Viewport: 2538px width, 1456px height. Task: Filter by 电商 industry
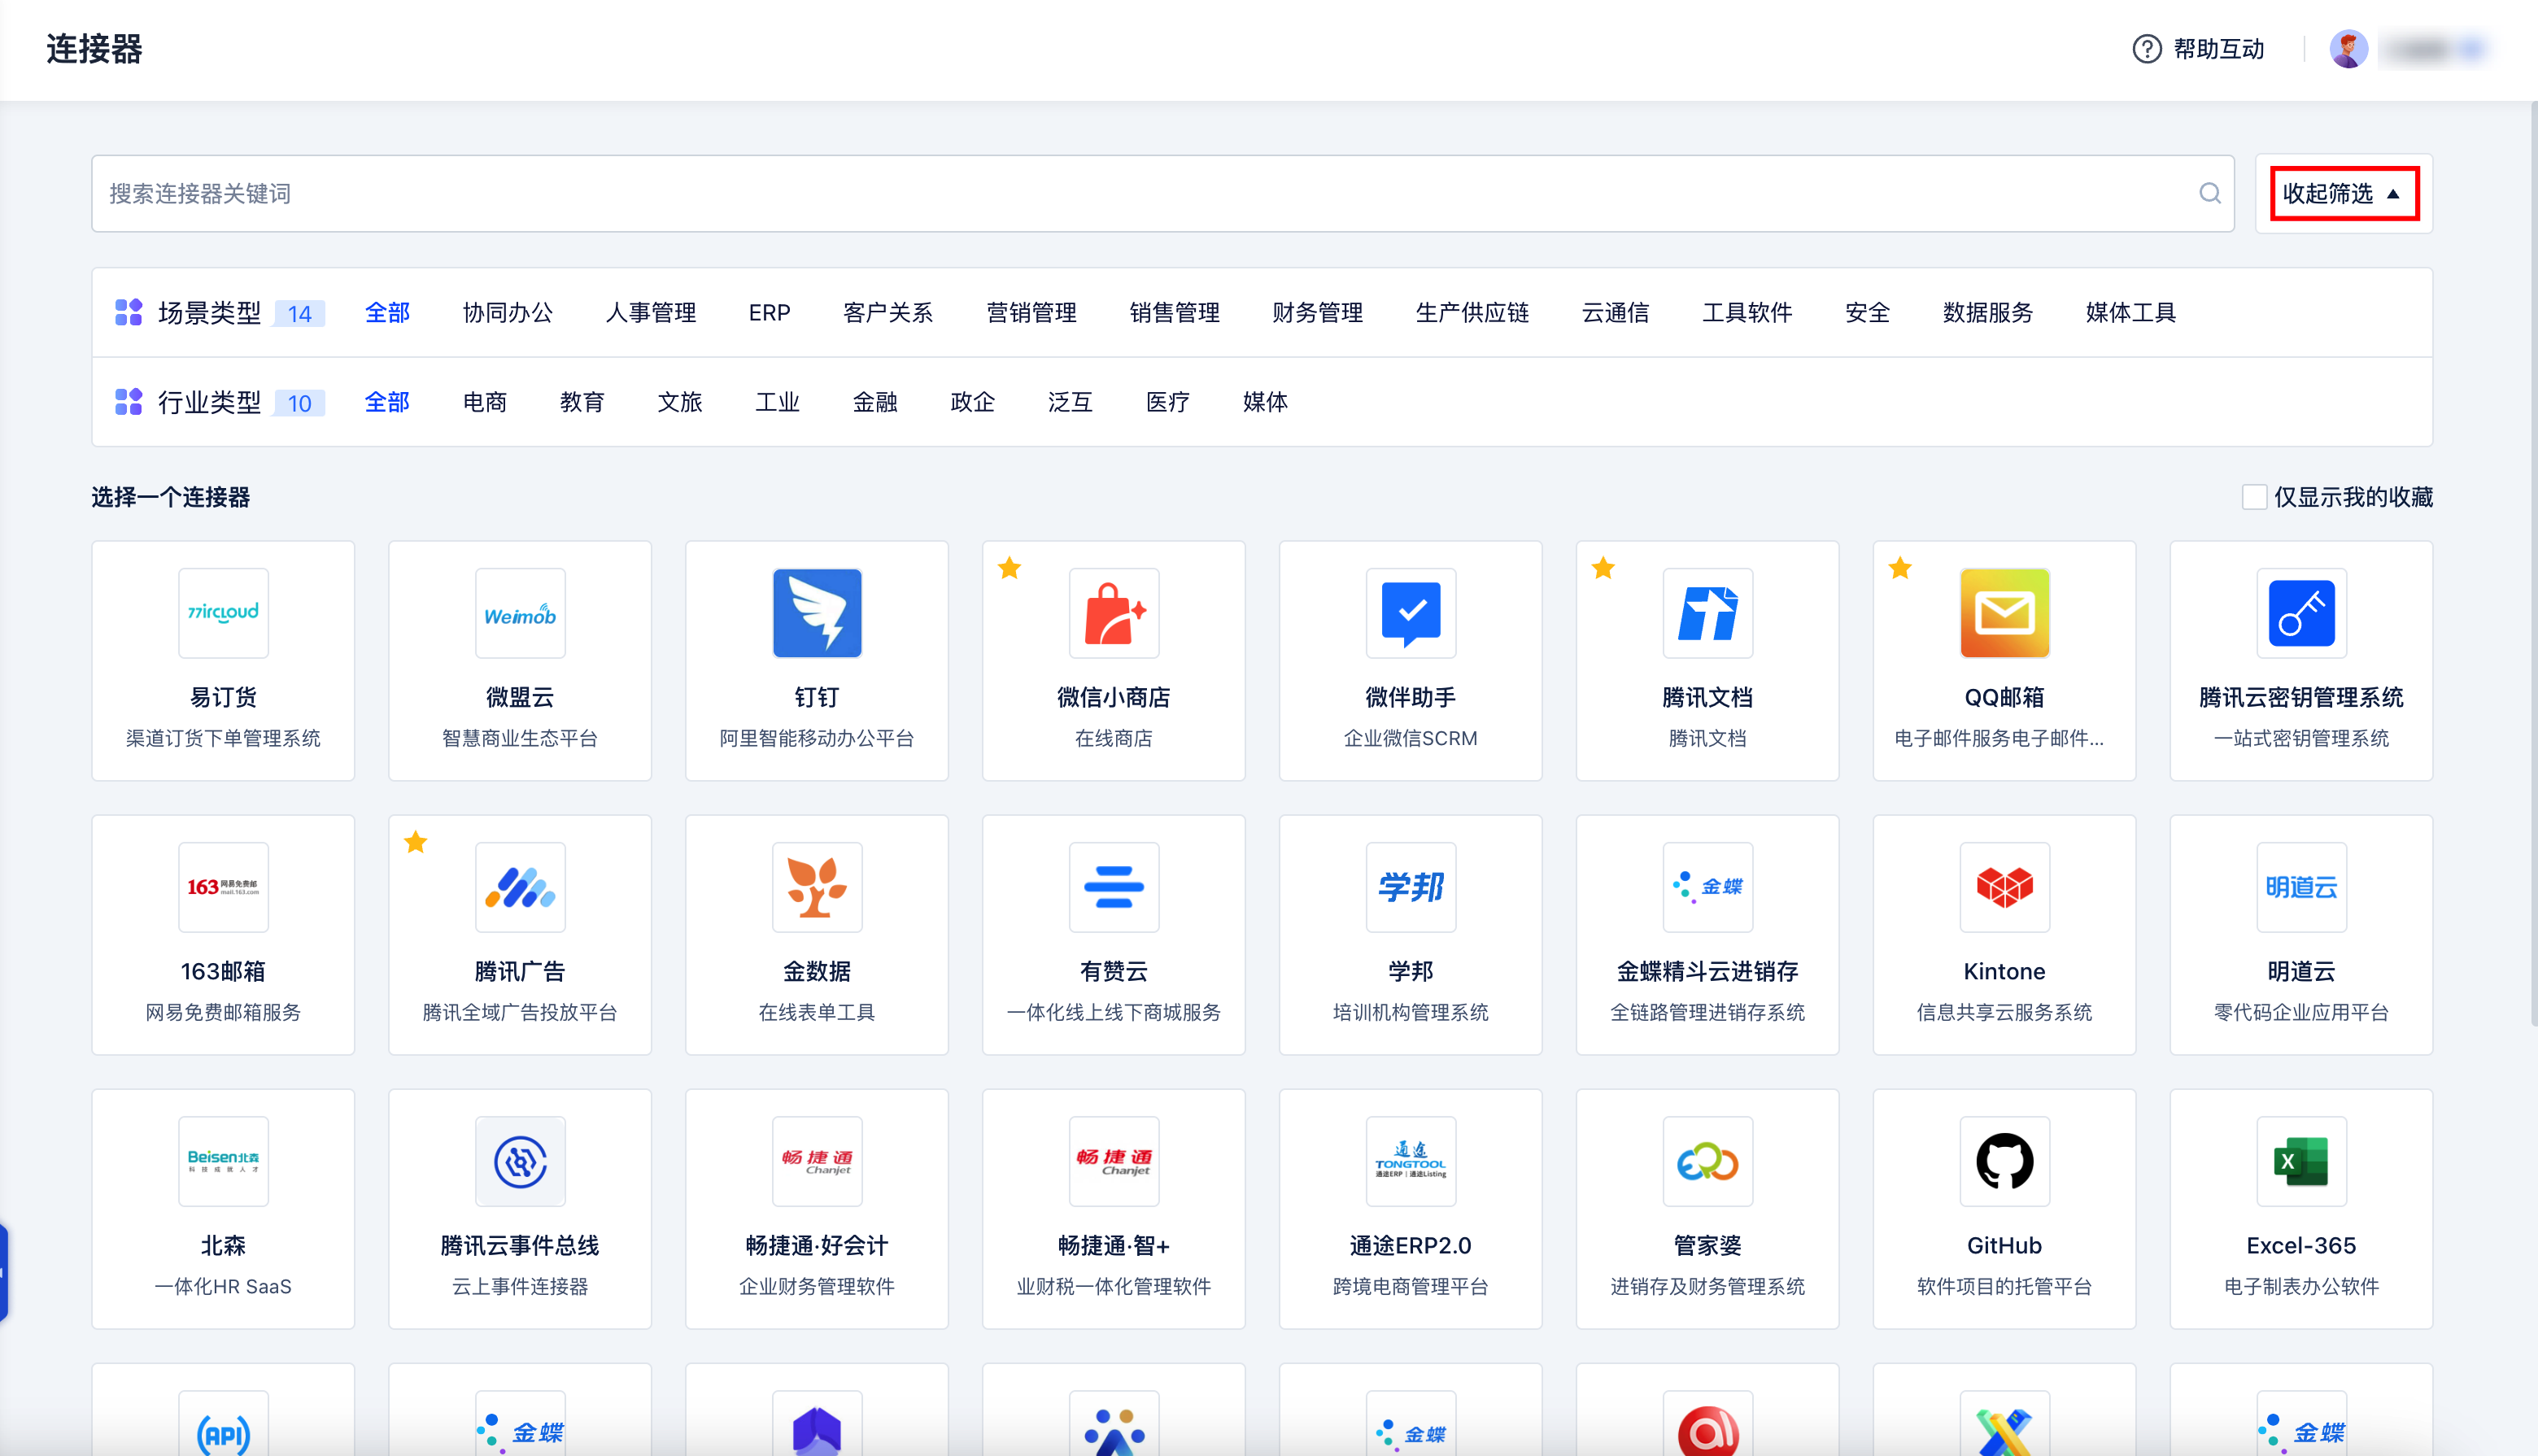[485, 402]
